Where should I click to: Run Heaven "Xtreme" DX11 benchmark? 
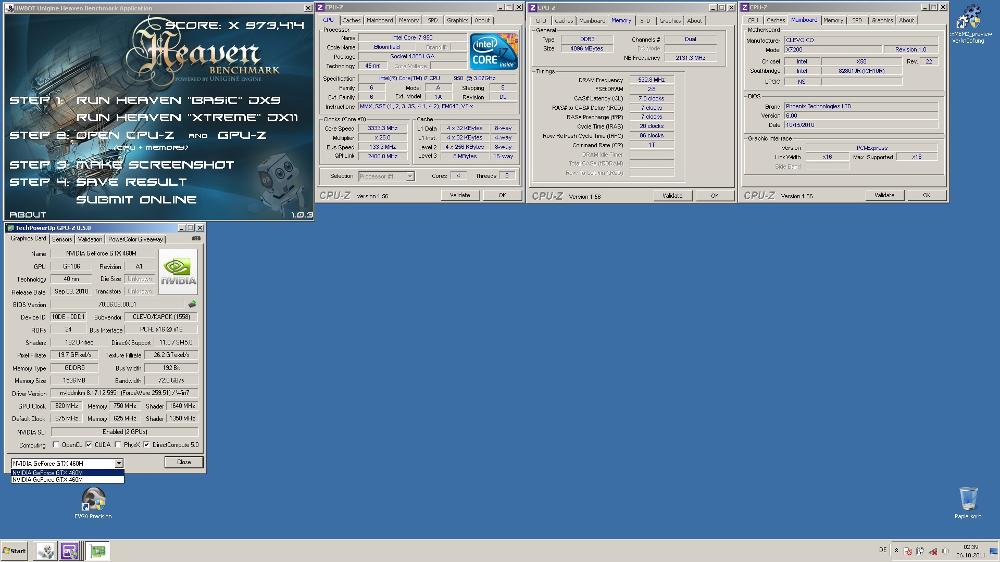[187, 117]
